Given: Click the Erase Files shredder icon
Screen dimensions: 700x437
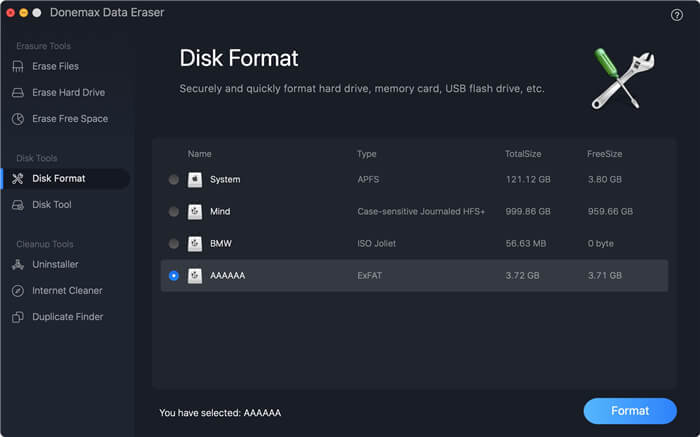Looking at the screenshot, I should click(x=18, y=67).
